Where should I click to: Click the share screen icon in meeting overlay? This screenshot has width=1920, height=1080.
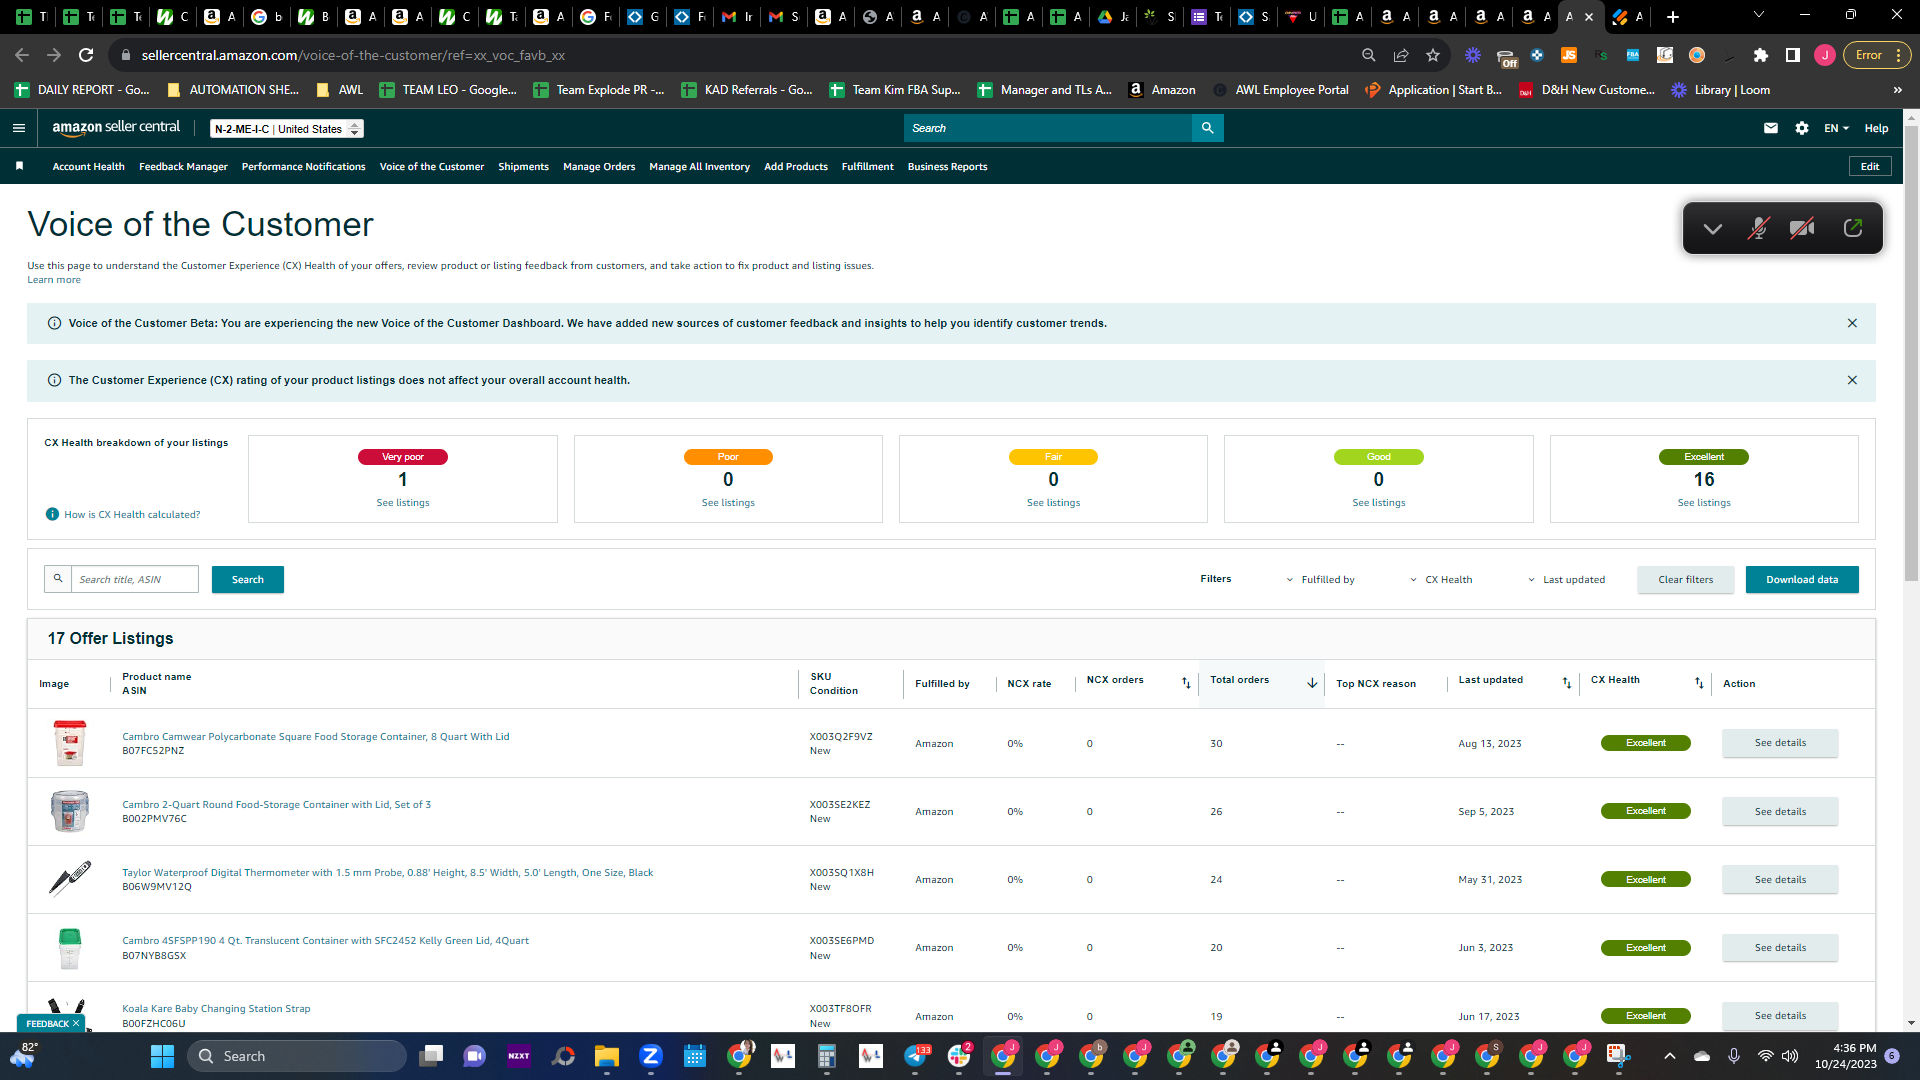click(1852, 228)
